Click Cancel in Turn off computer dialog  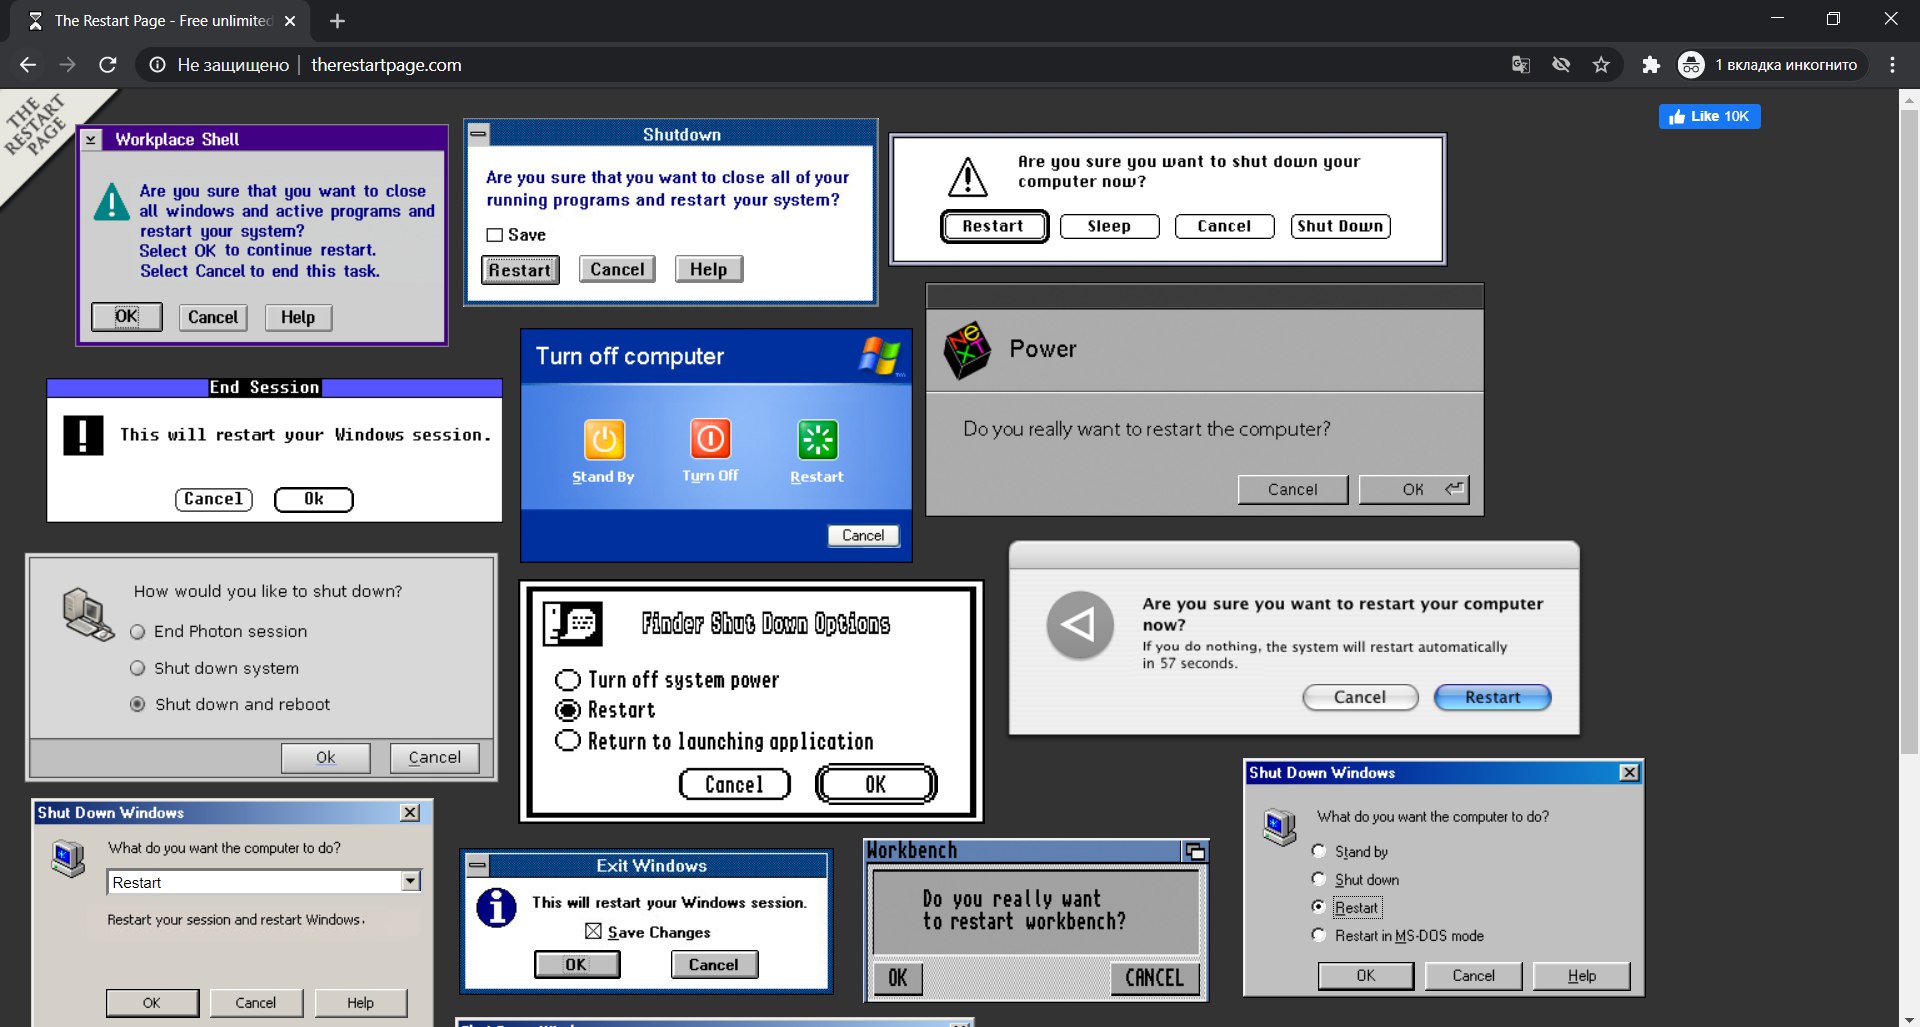(x=863, y=535)
